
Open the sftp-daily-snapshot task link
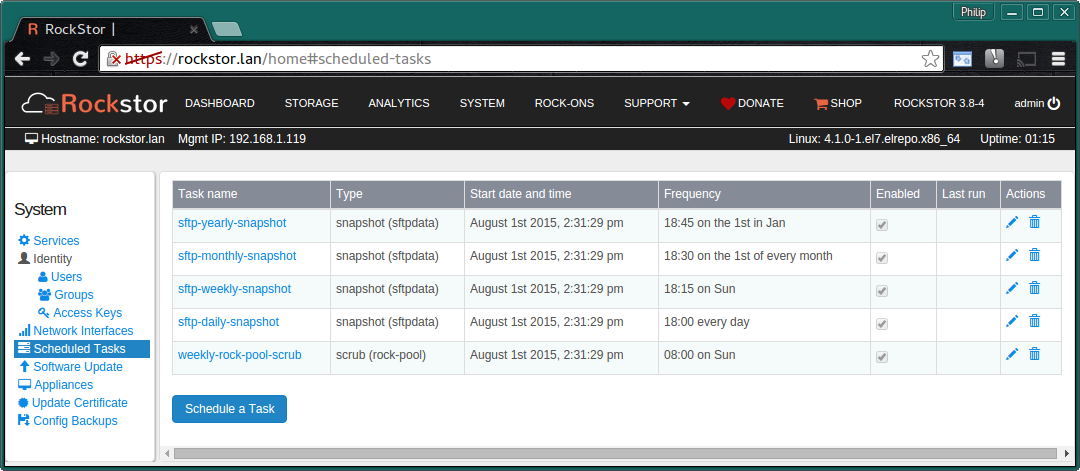(x=228, y=322)
